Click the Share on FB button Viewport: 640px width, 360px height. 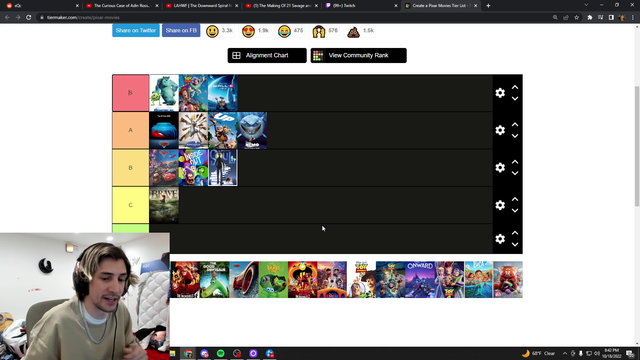pos(181,31)
